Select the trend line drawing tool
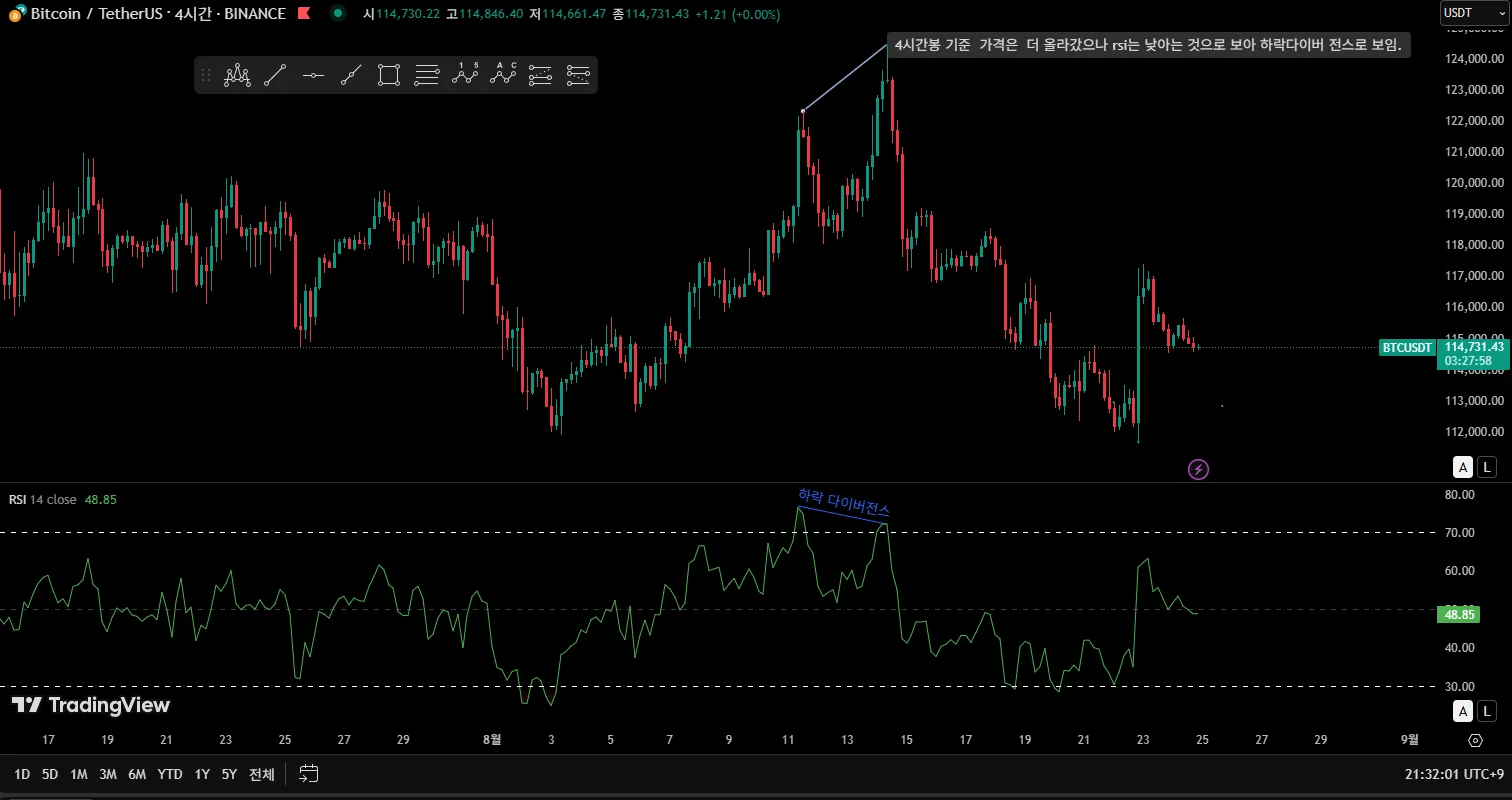This screenshot has height=800, width=1512. 275,75
